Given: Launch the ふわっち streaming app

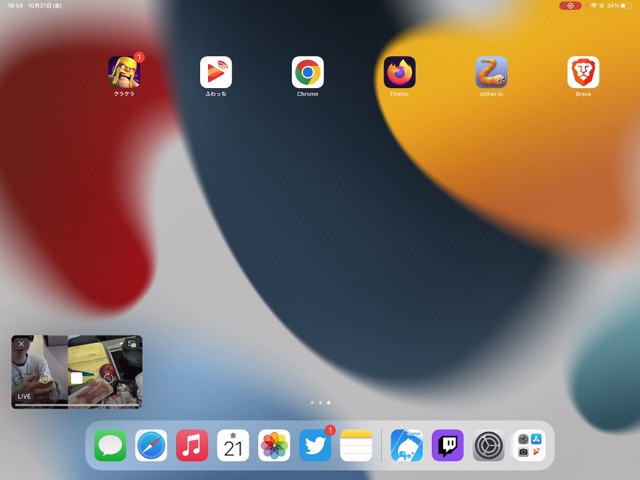Looking at the screenshot, I should [216, 72].
